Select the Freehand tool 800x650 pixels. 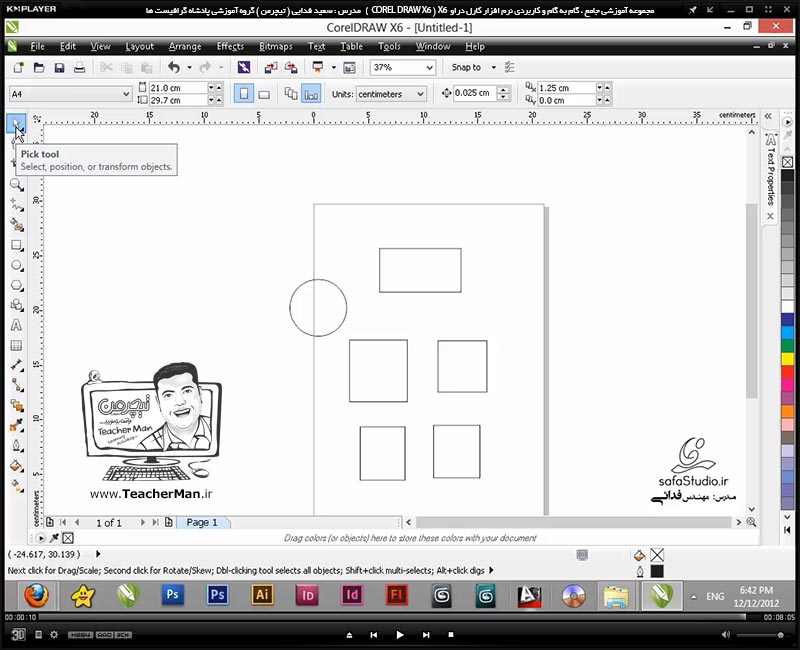pyautogui.click(x=16, y=205)
